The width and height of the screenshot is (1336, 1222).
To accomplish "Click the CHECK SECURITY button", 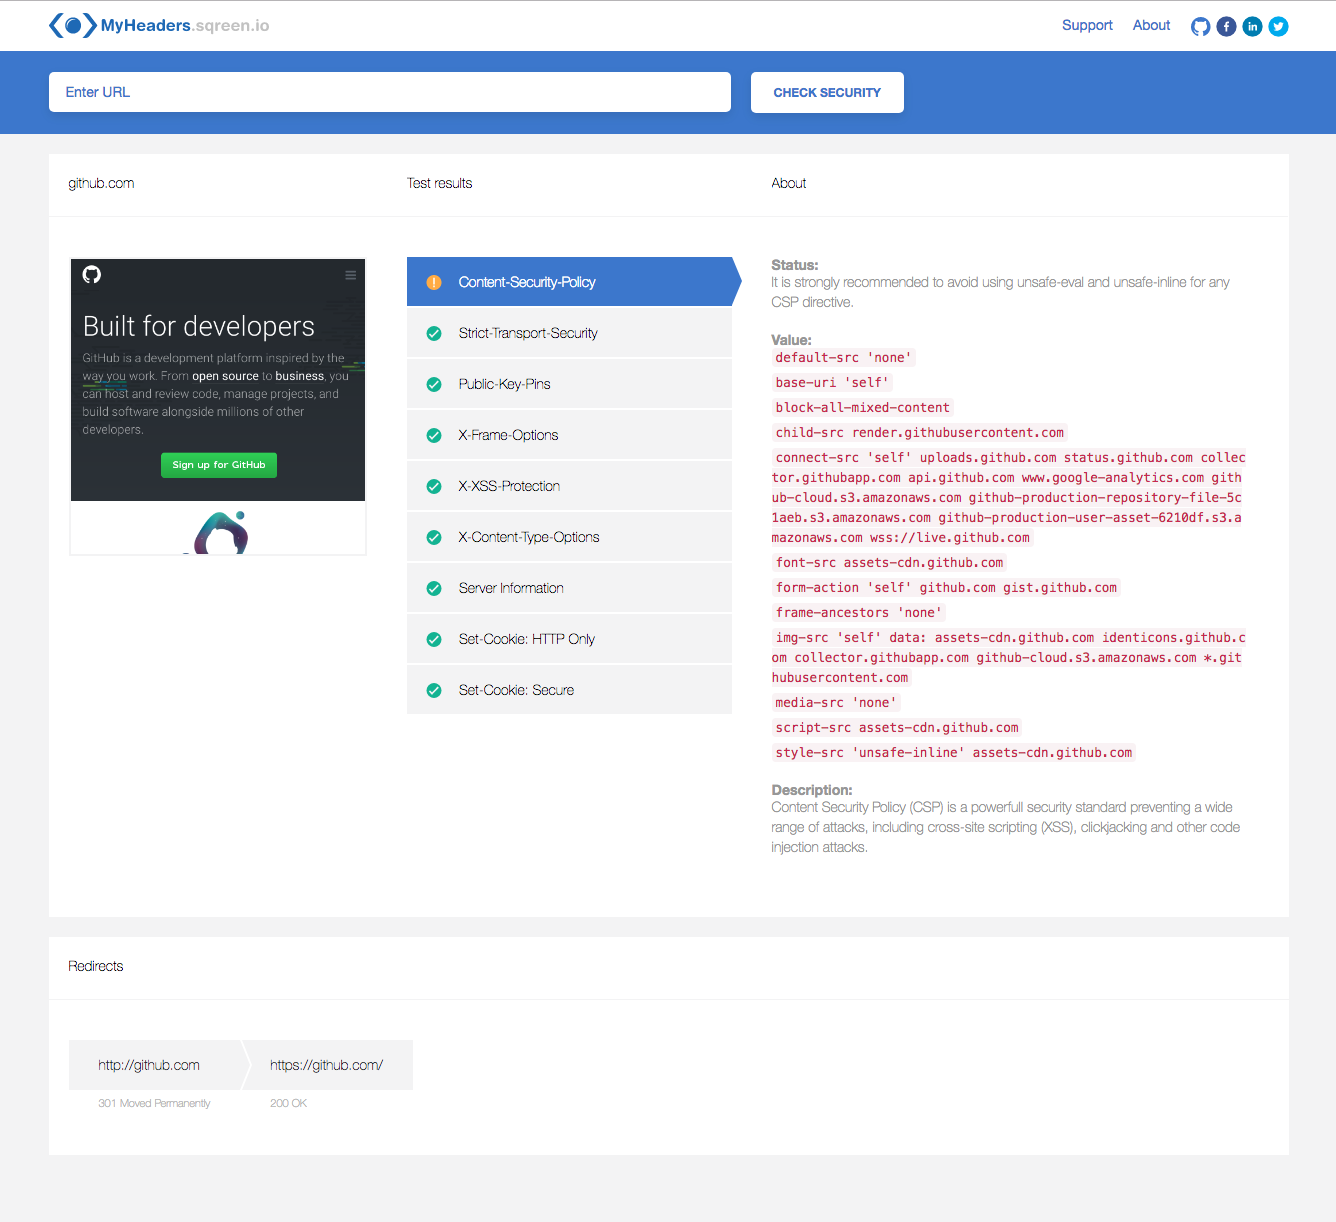I will click(827, 92).
